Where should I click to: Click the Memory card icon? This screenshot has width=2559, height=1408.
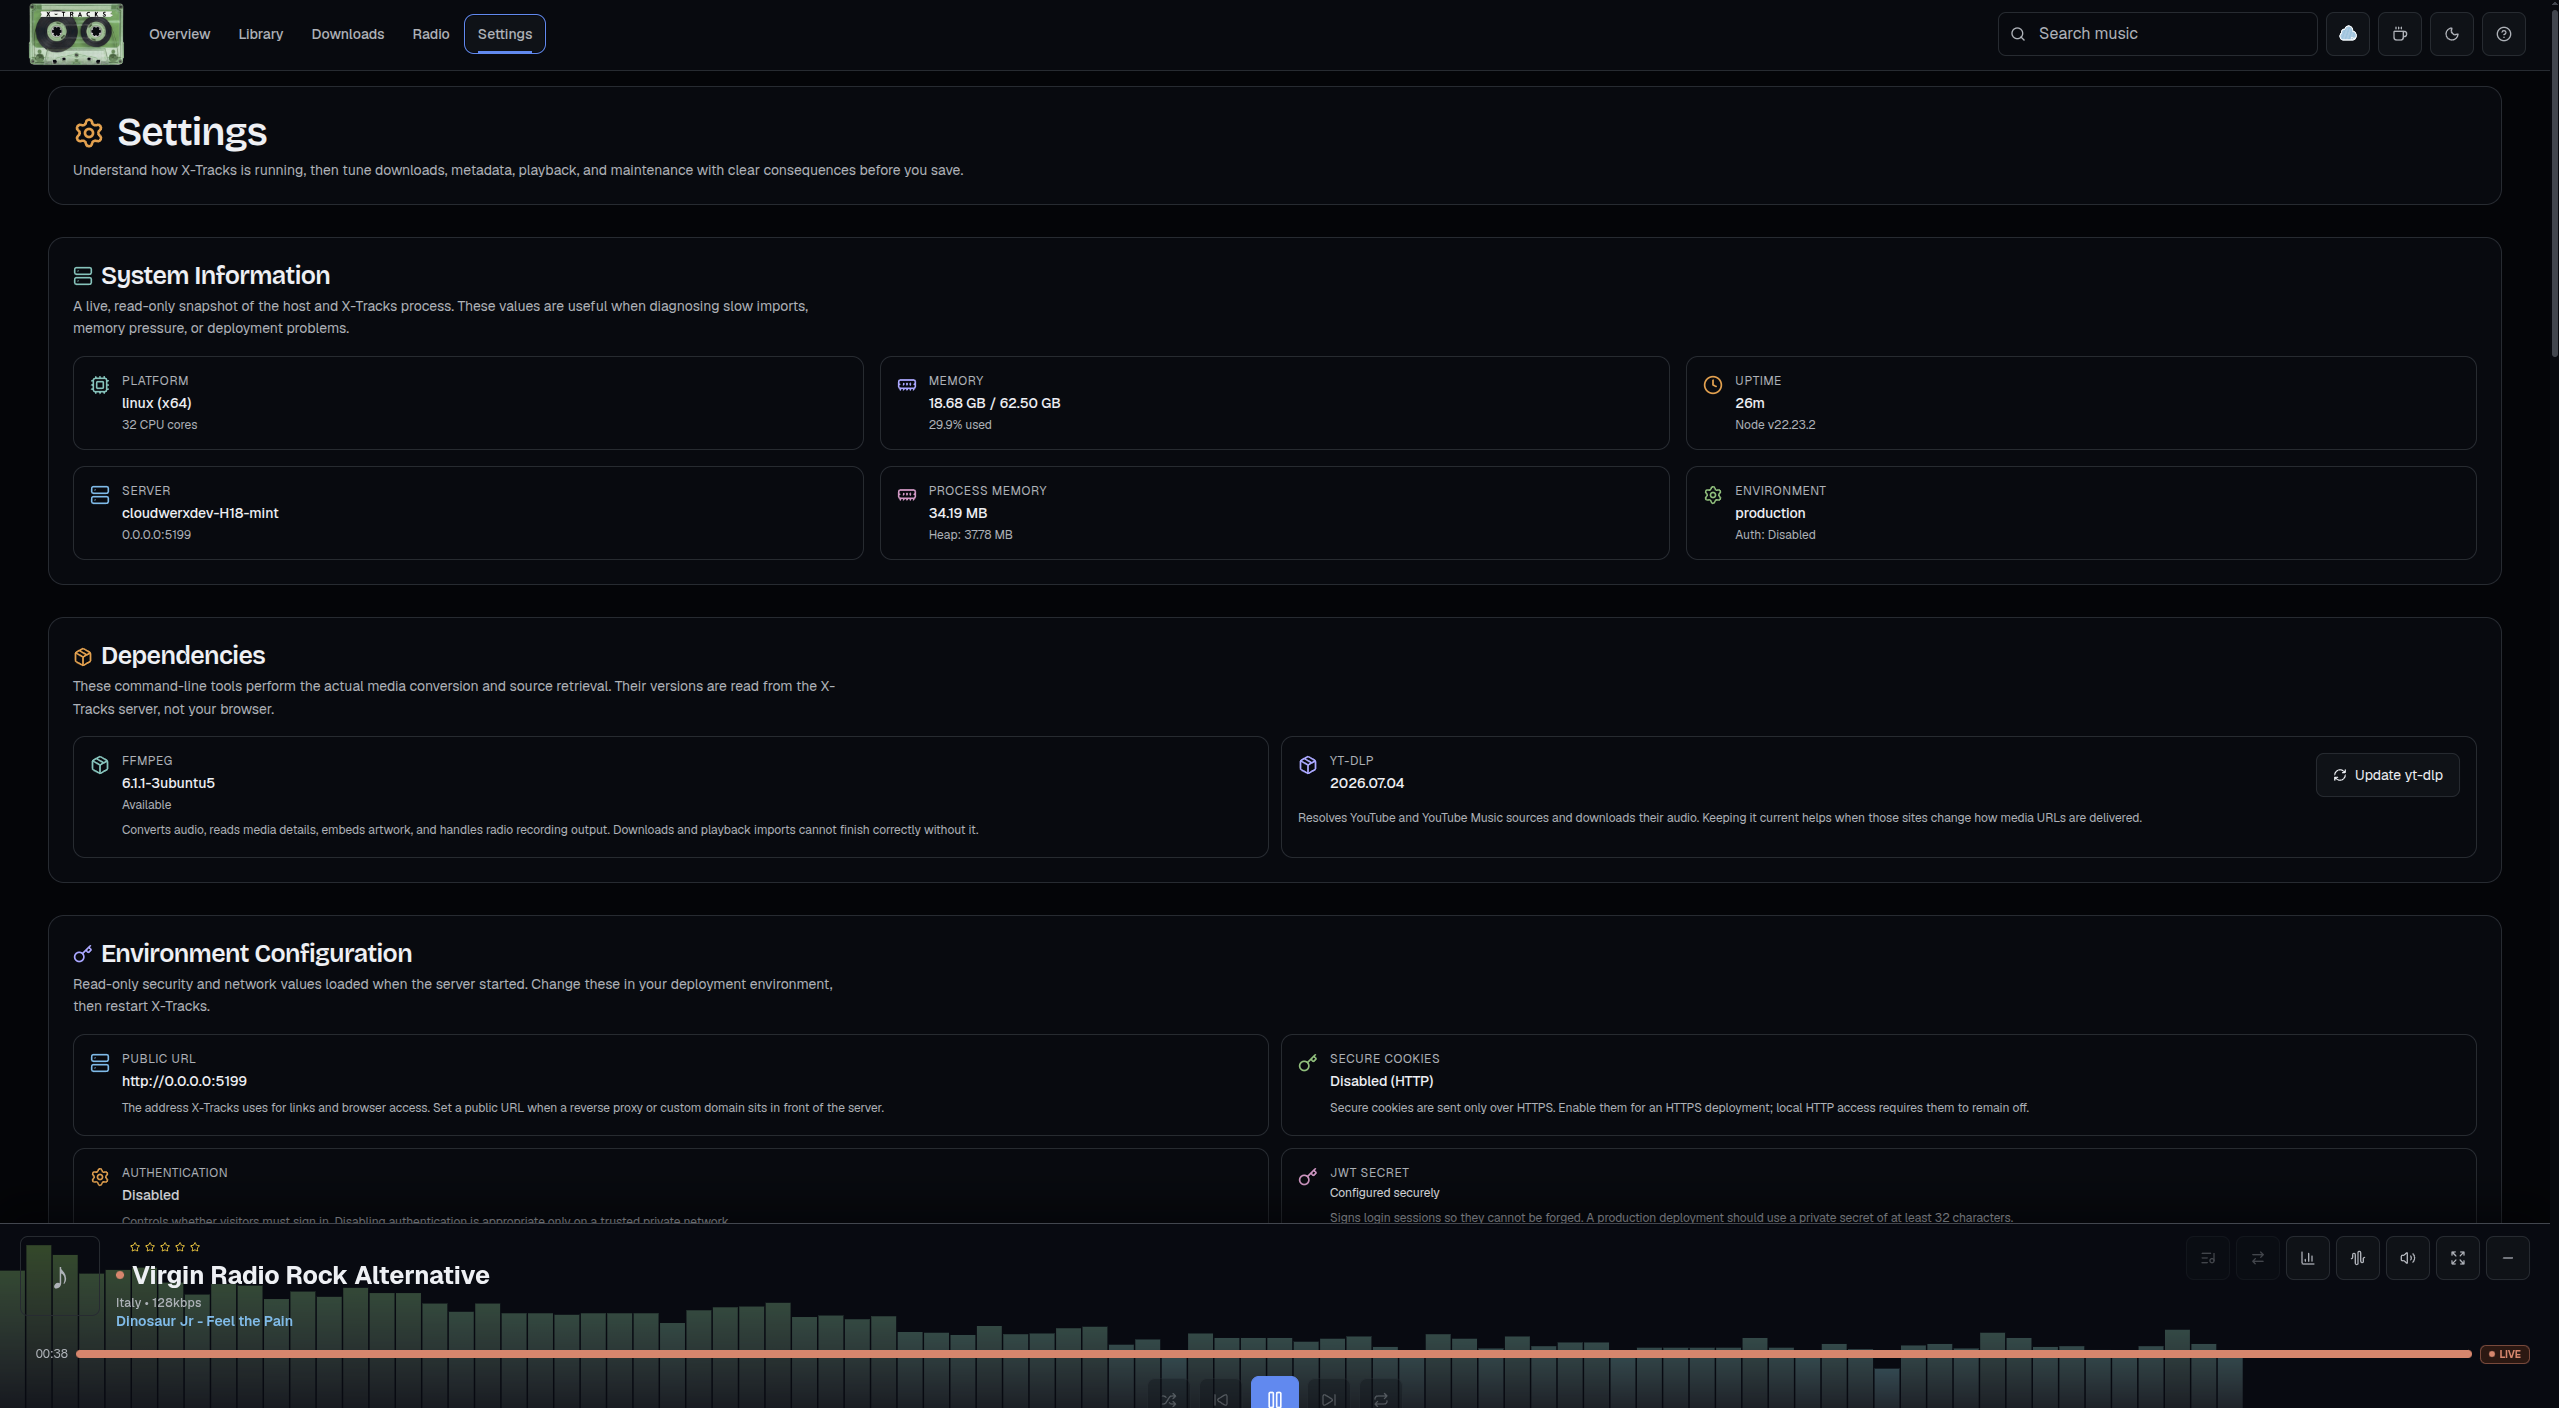[x=907, y=385]
